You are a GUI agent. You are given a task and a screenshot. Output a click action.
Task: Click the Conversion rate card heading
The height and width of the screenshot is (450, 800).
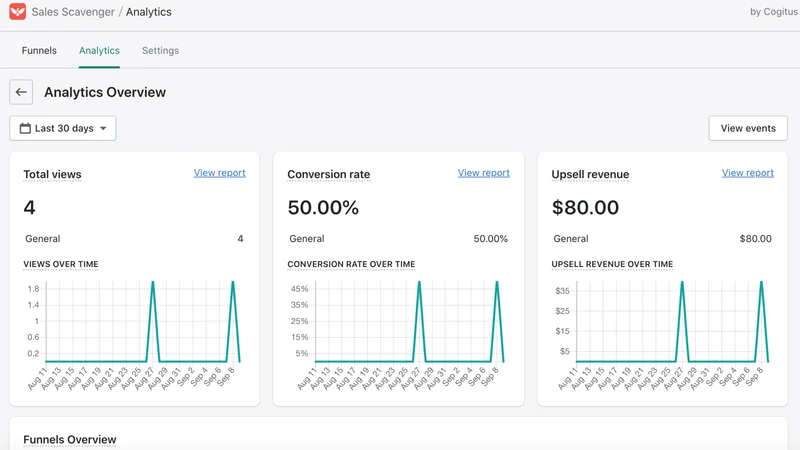[329, 174]
